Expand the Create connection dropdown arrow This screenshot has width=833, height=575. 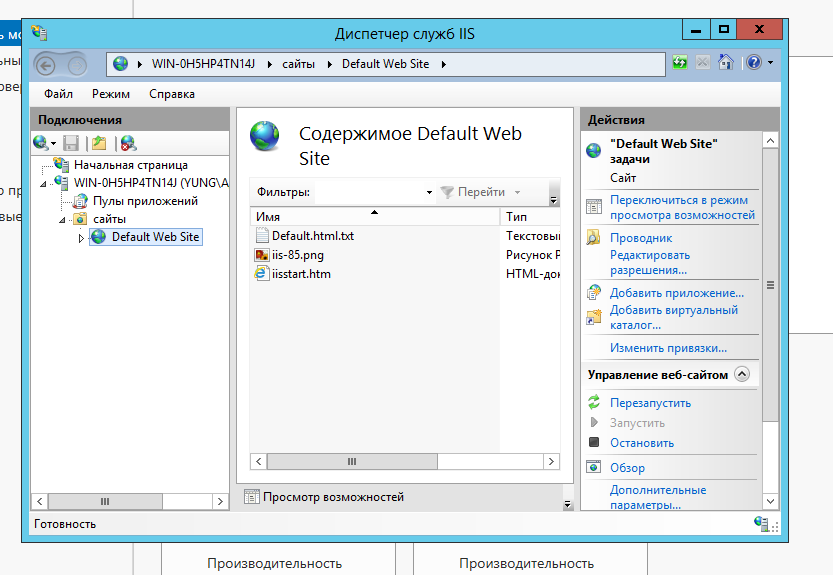(x=53, y=143)
